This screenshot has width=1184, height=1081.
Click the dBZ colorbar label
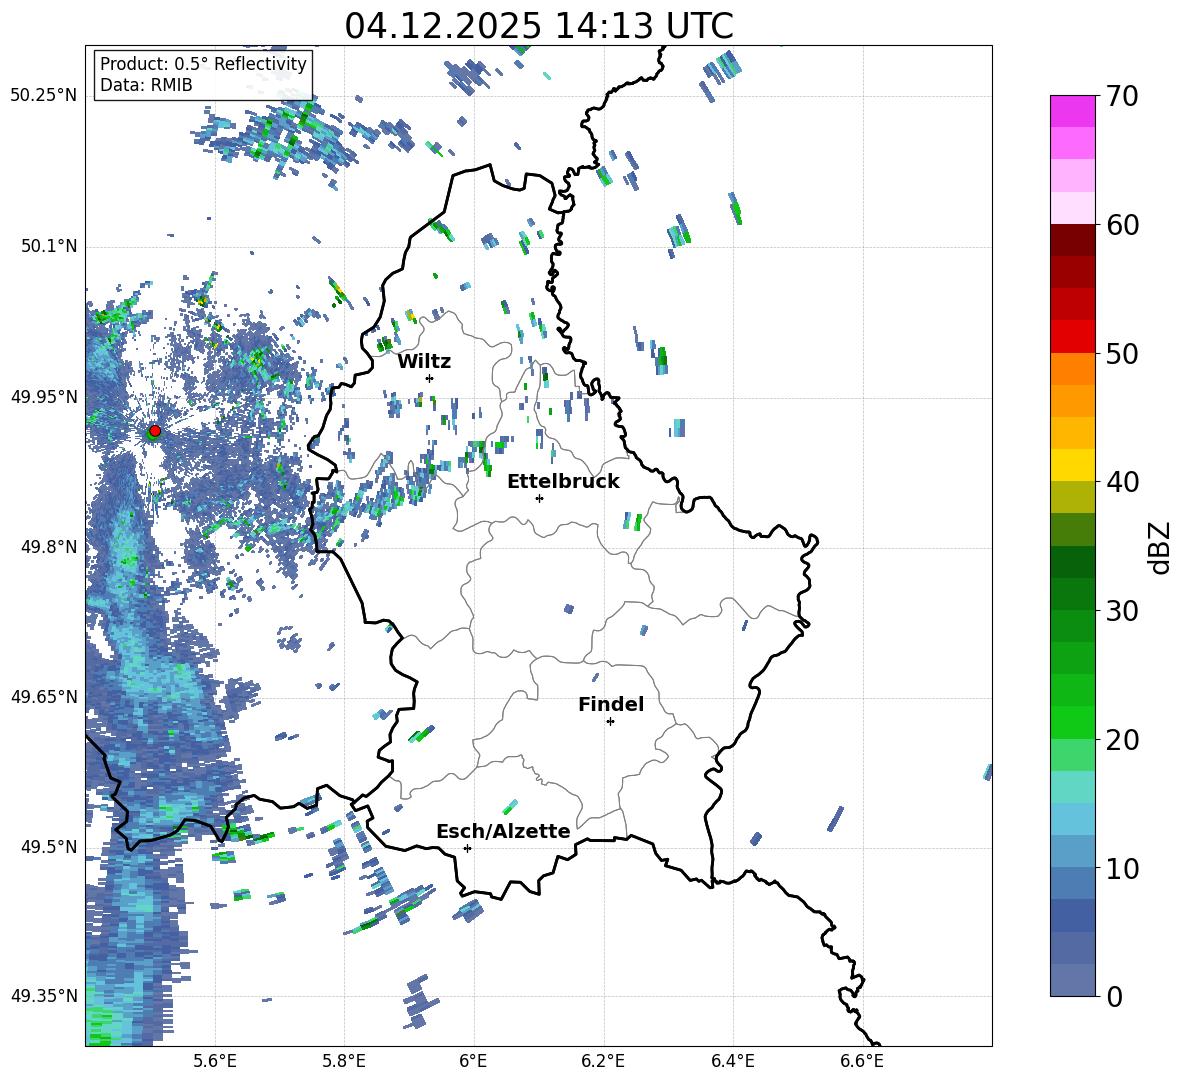[x=1160, y=547]
